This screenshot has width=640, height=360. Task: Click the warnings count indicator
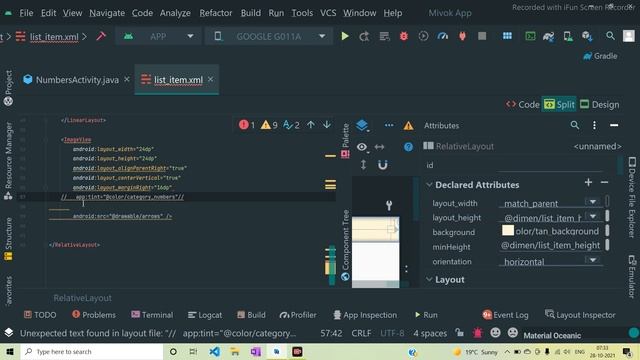coord(269,124)
